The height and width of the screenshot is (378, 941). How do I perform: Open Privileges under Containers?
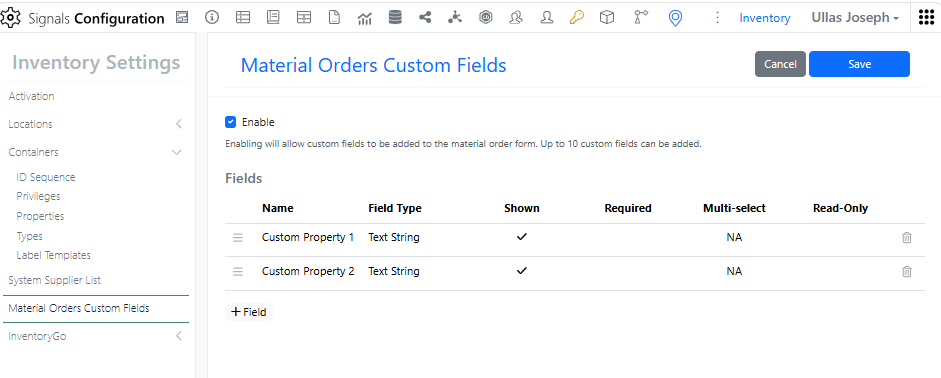coord(38,196)
